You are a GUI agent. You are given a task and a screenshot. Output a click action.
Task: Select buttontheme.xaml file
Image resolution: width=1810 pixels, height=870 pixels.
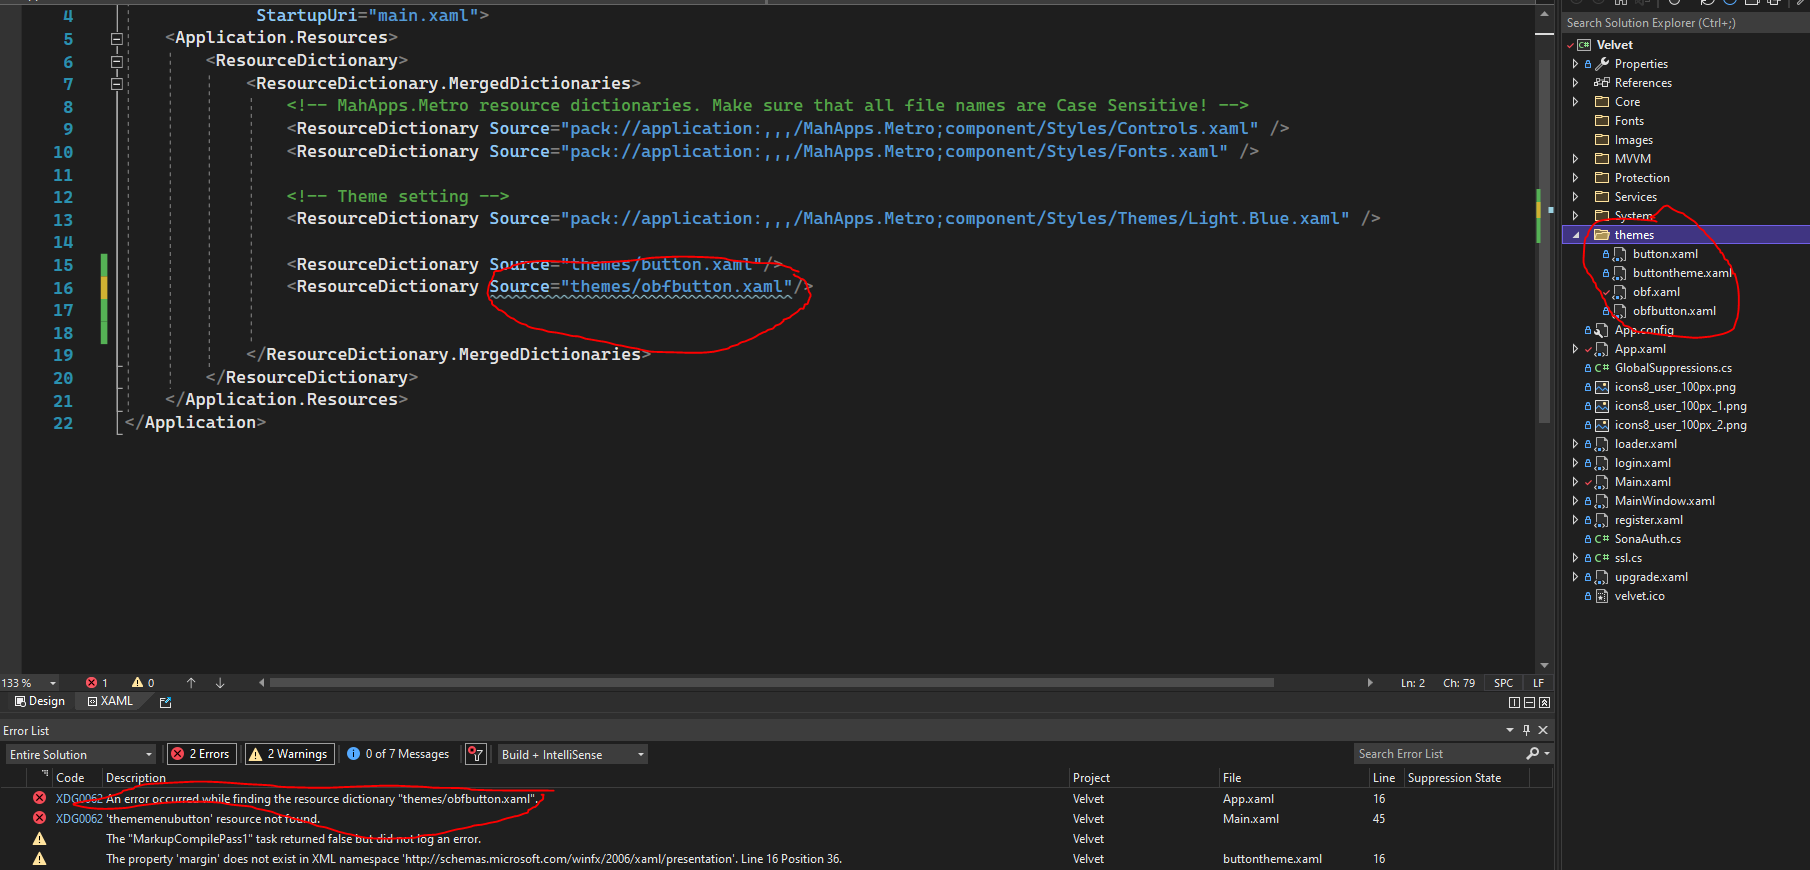point(1682,273)
